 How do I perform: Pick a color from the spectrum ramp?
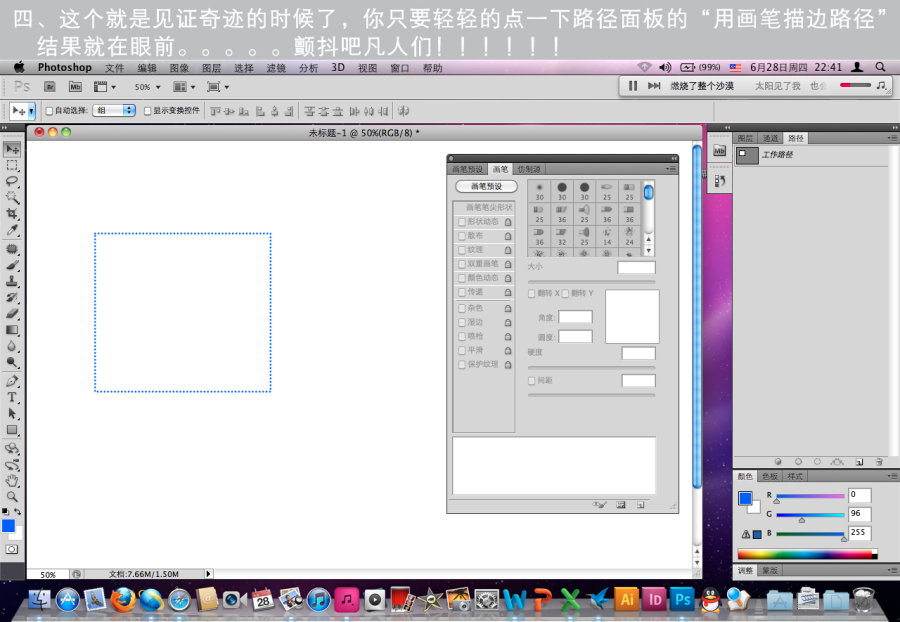pos(806,554)
